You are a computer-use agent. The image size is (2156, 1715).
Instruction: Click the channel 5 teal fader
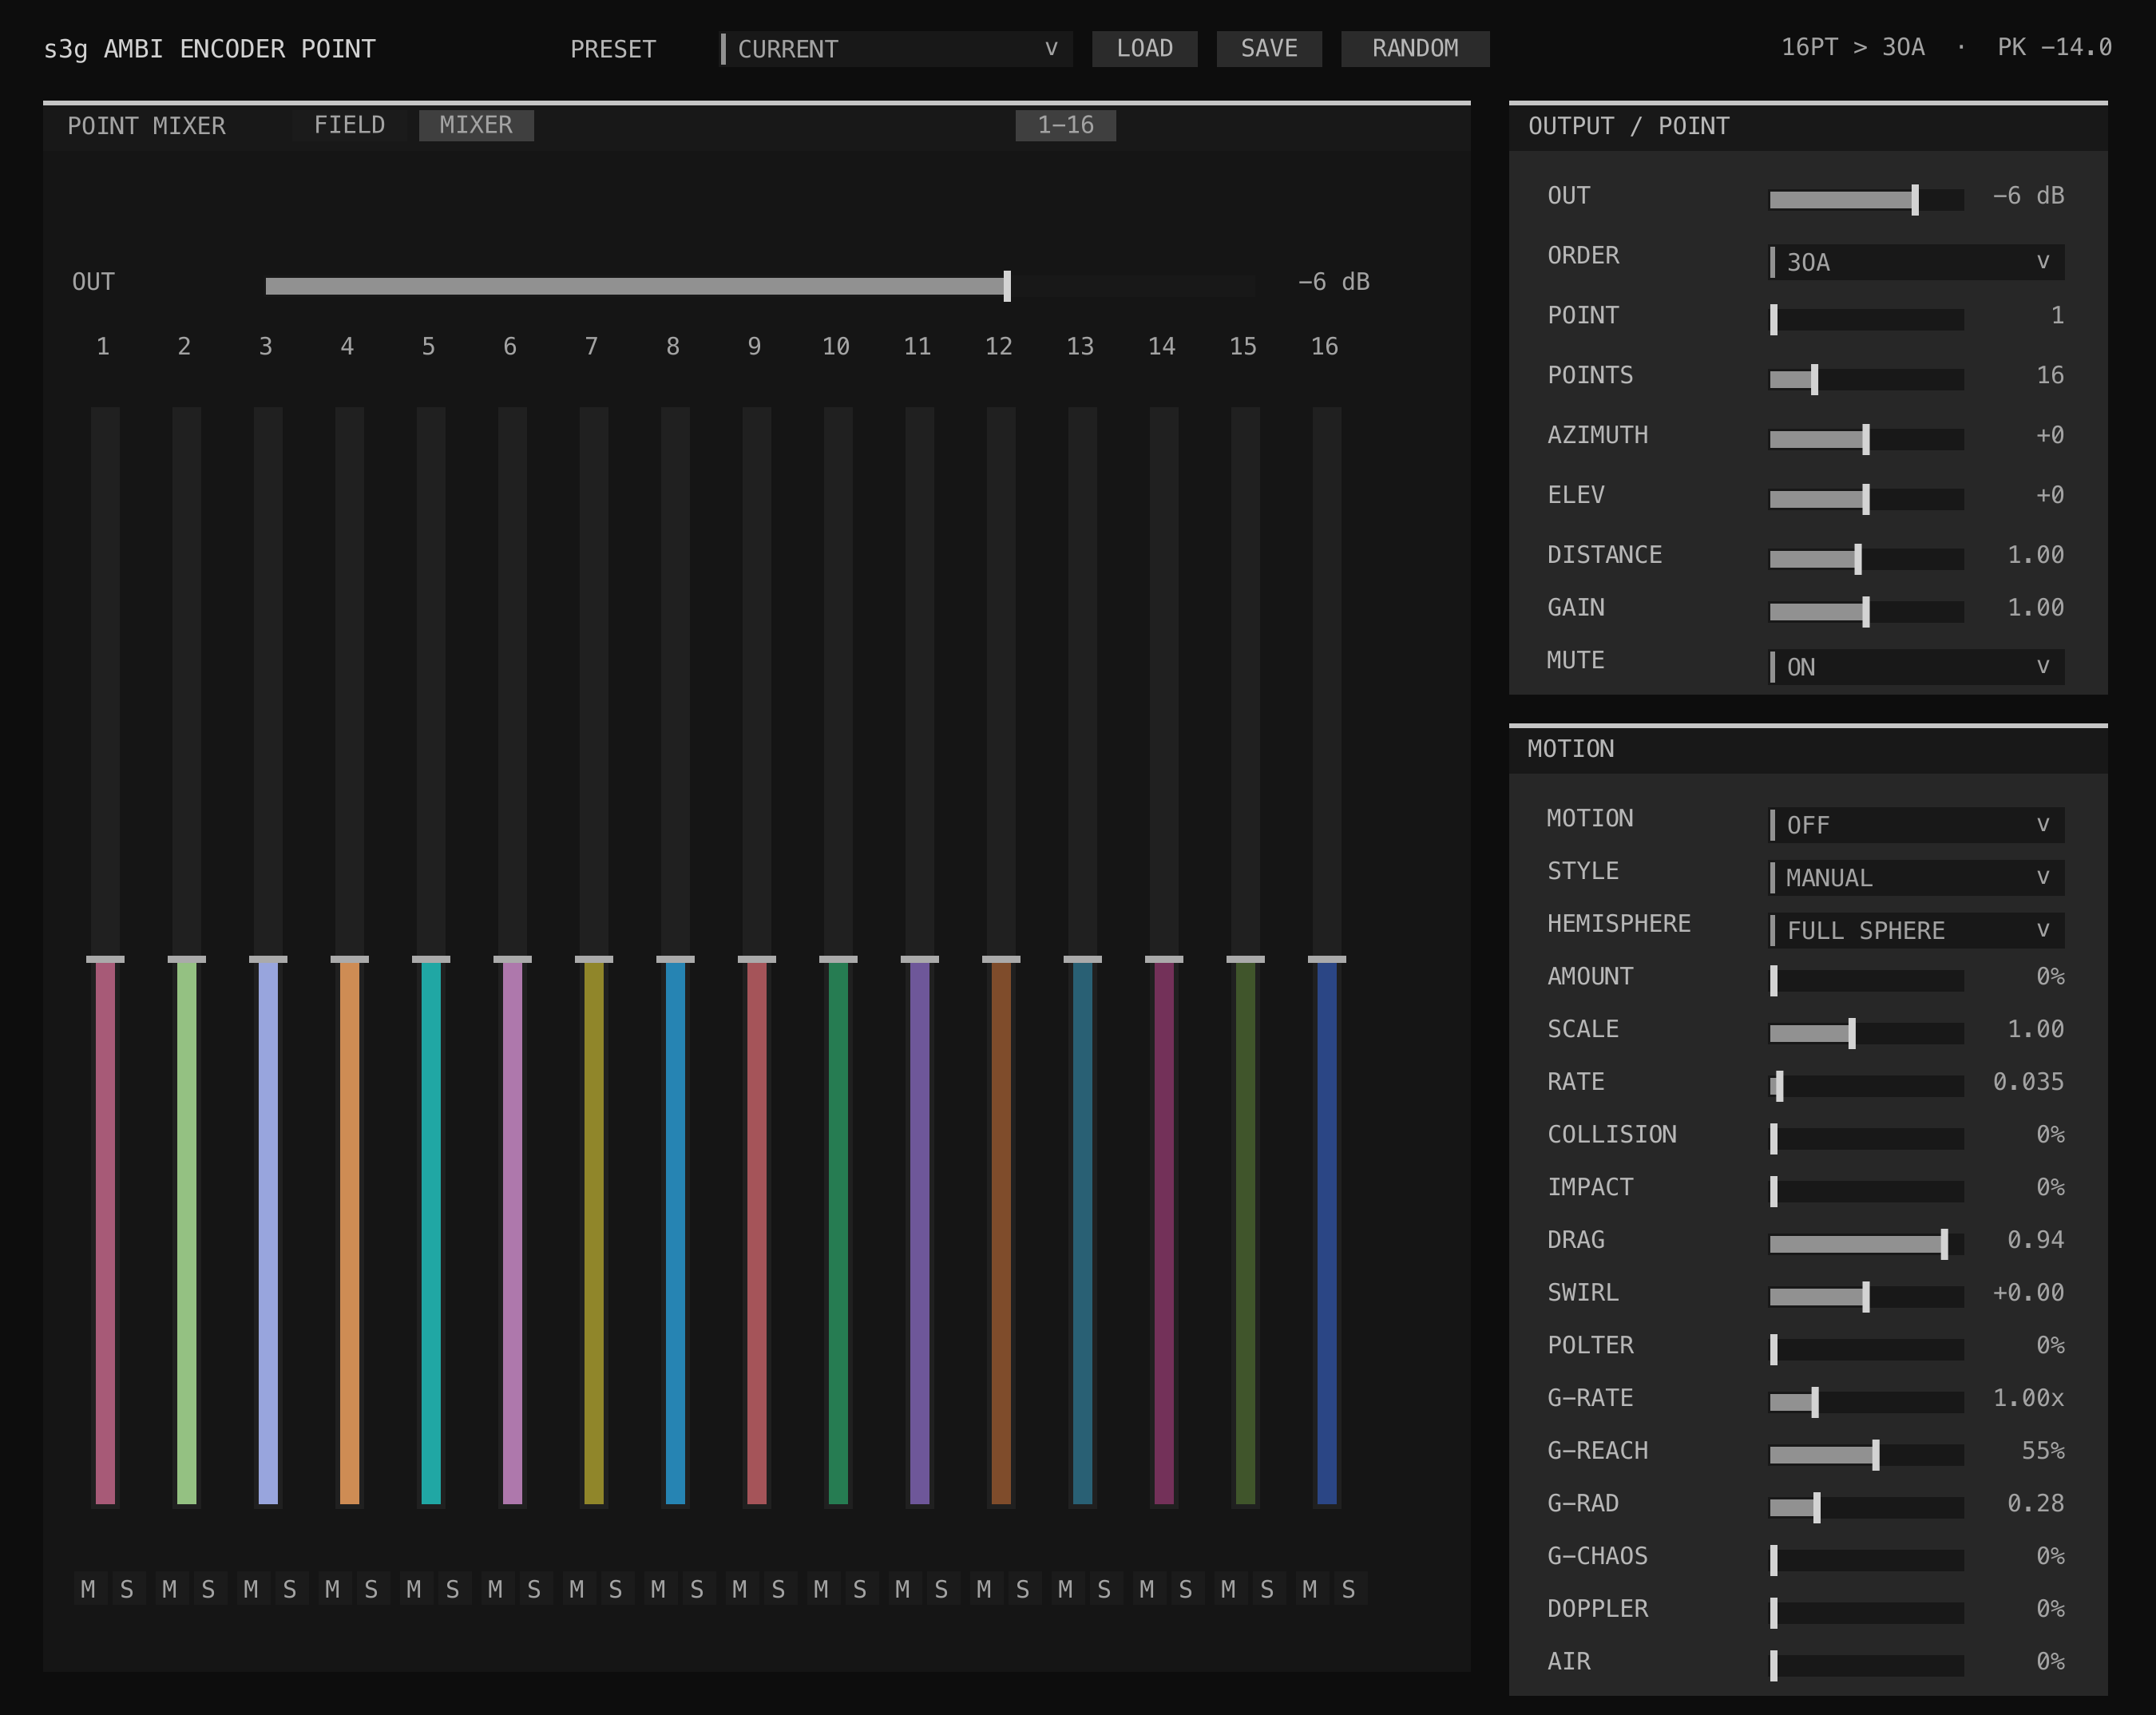pos(431,957)
